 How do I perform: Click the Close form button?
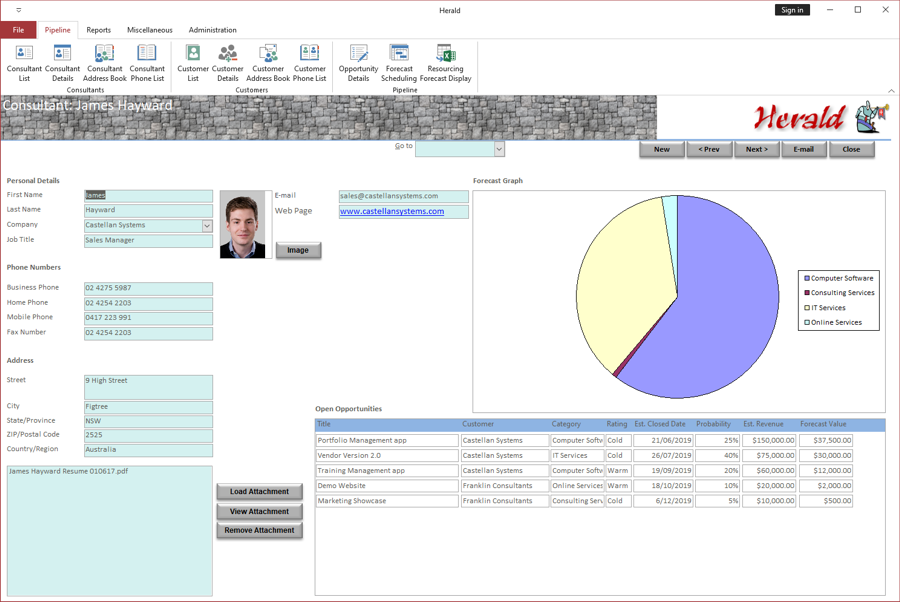(851, 149)
